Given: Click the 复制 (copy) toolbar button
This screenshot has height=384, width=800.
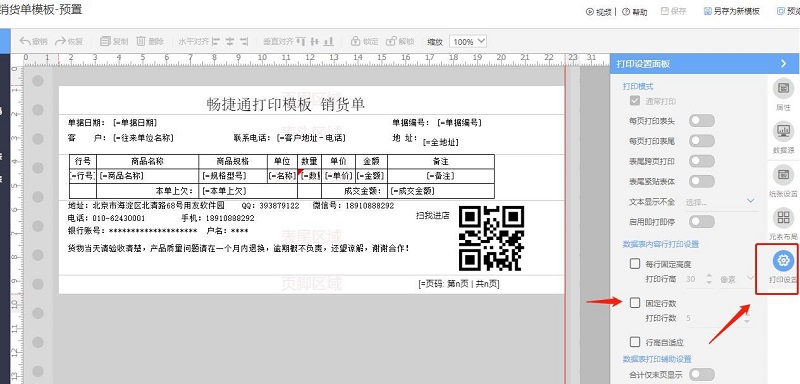Looking at the screenshot, I should click(114, 41).
